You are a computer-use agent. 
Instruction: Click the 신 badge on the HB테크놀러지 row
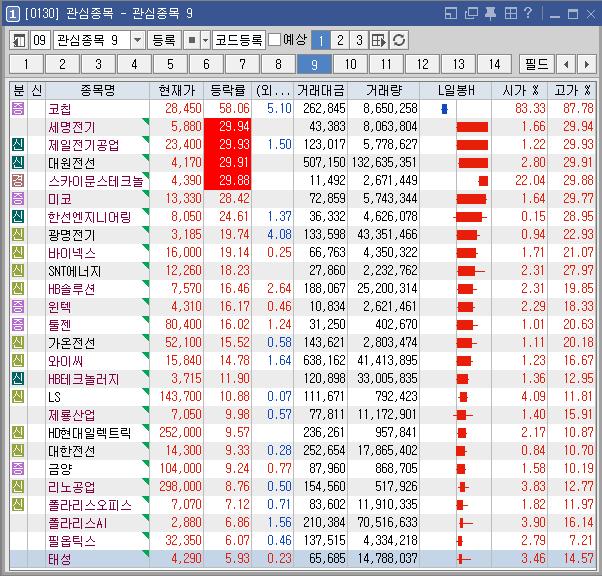[18, 379]
